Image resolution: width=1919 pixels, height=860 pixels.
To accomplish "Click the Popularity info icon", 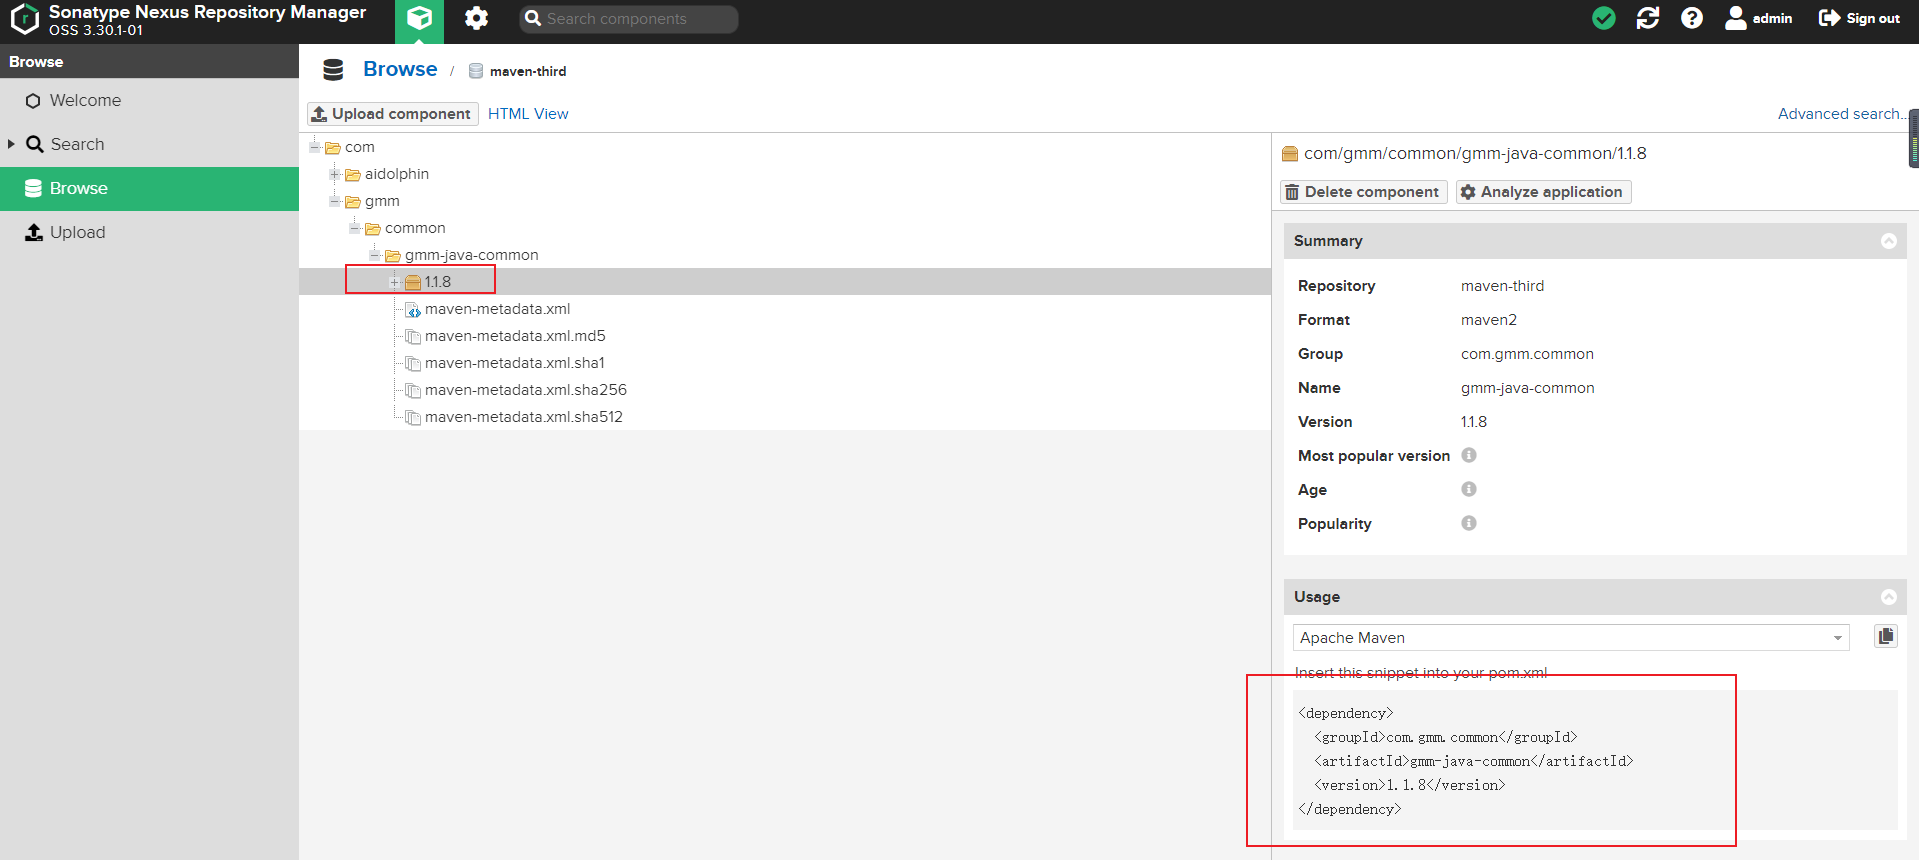I will [x=1469, y=523].
